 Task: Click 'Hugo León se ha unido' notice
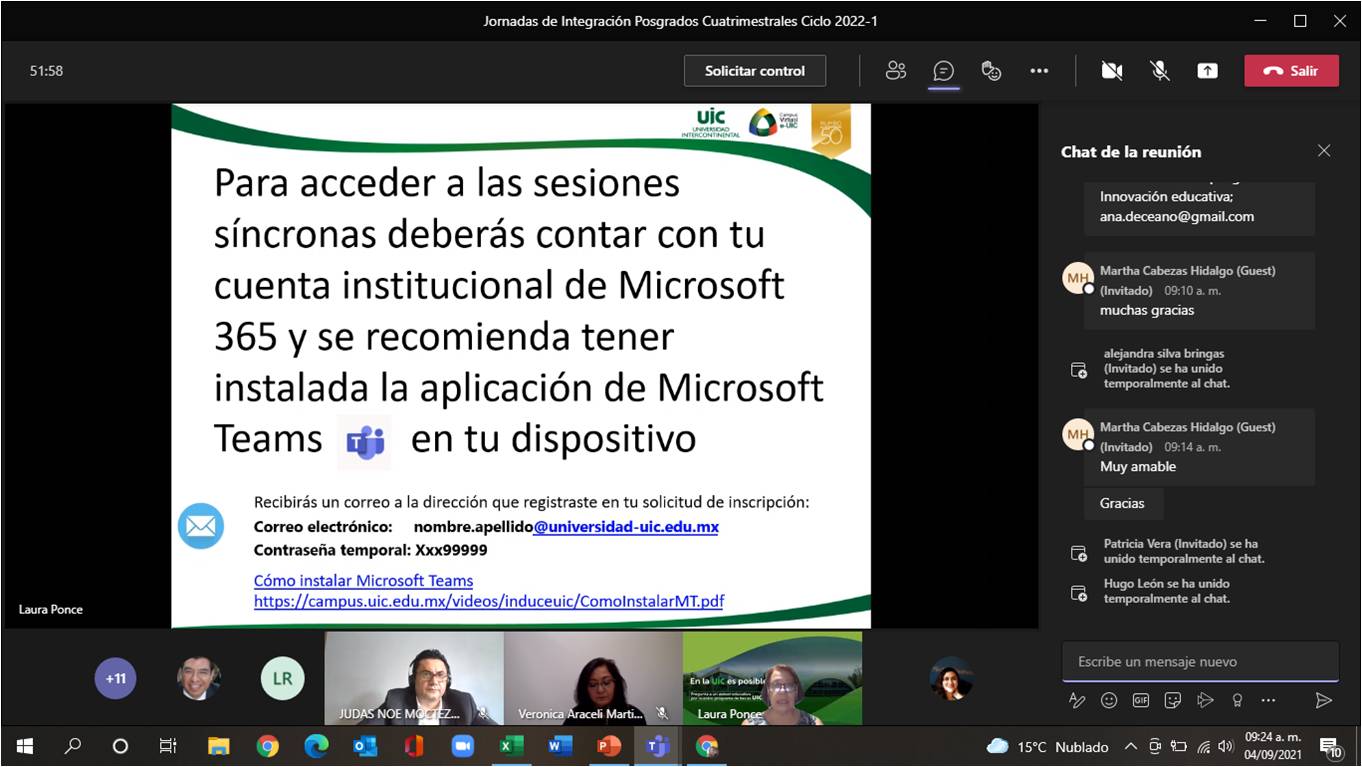click(x=1166, y=591)
